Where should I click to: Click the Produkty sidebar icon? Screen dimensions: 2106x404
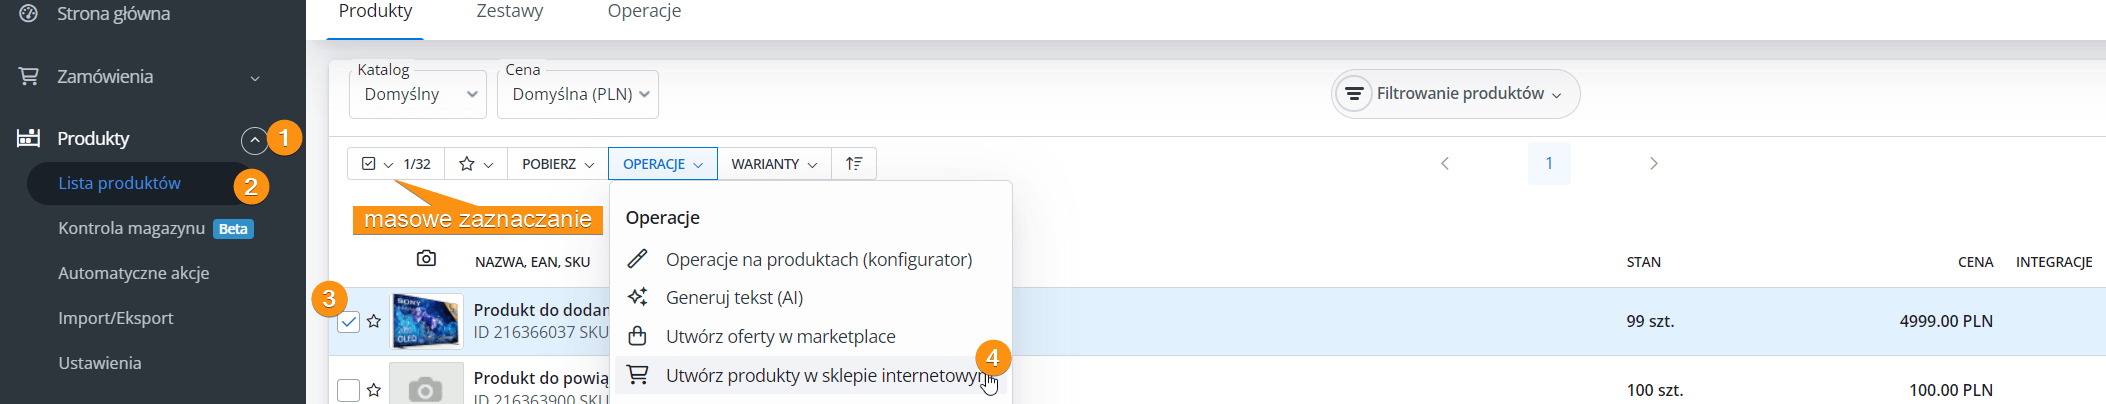point(29,138)
